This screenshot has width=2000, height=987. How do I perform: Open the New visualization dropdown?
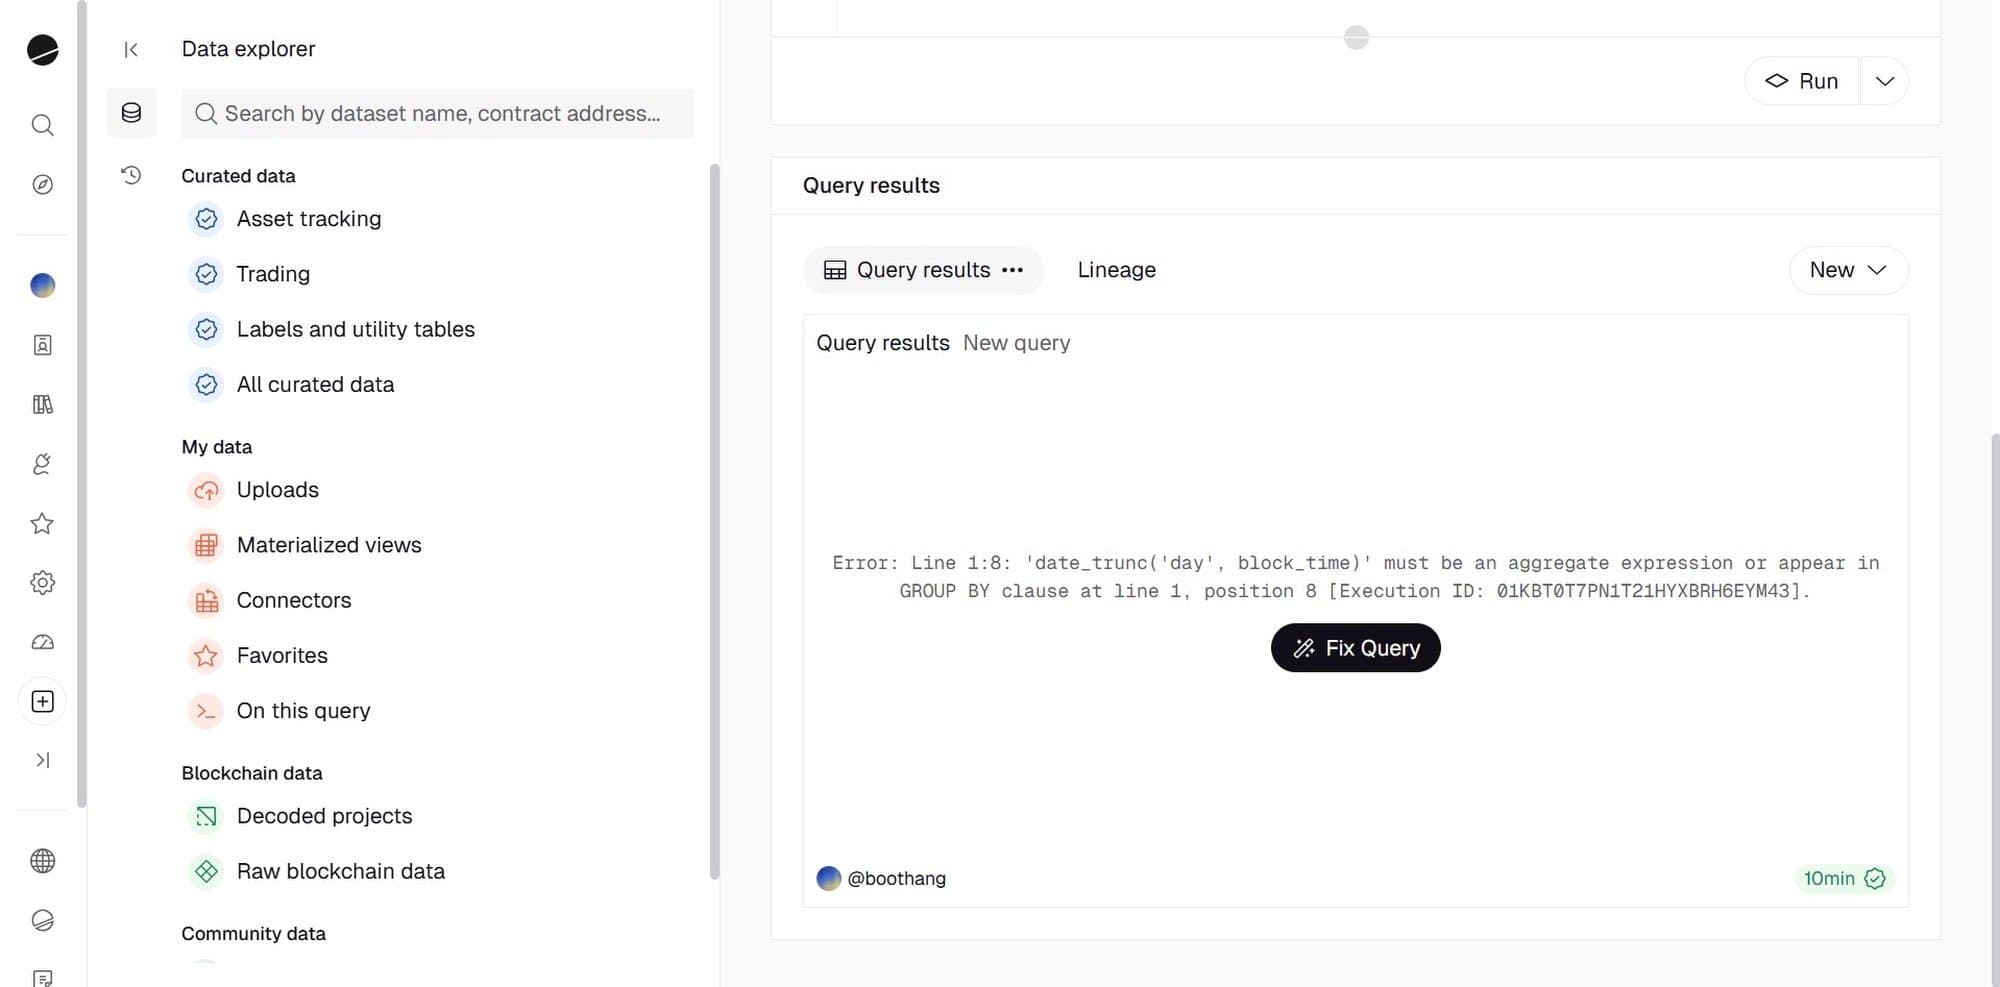pos(1847,270)
